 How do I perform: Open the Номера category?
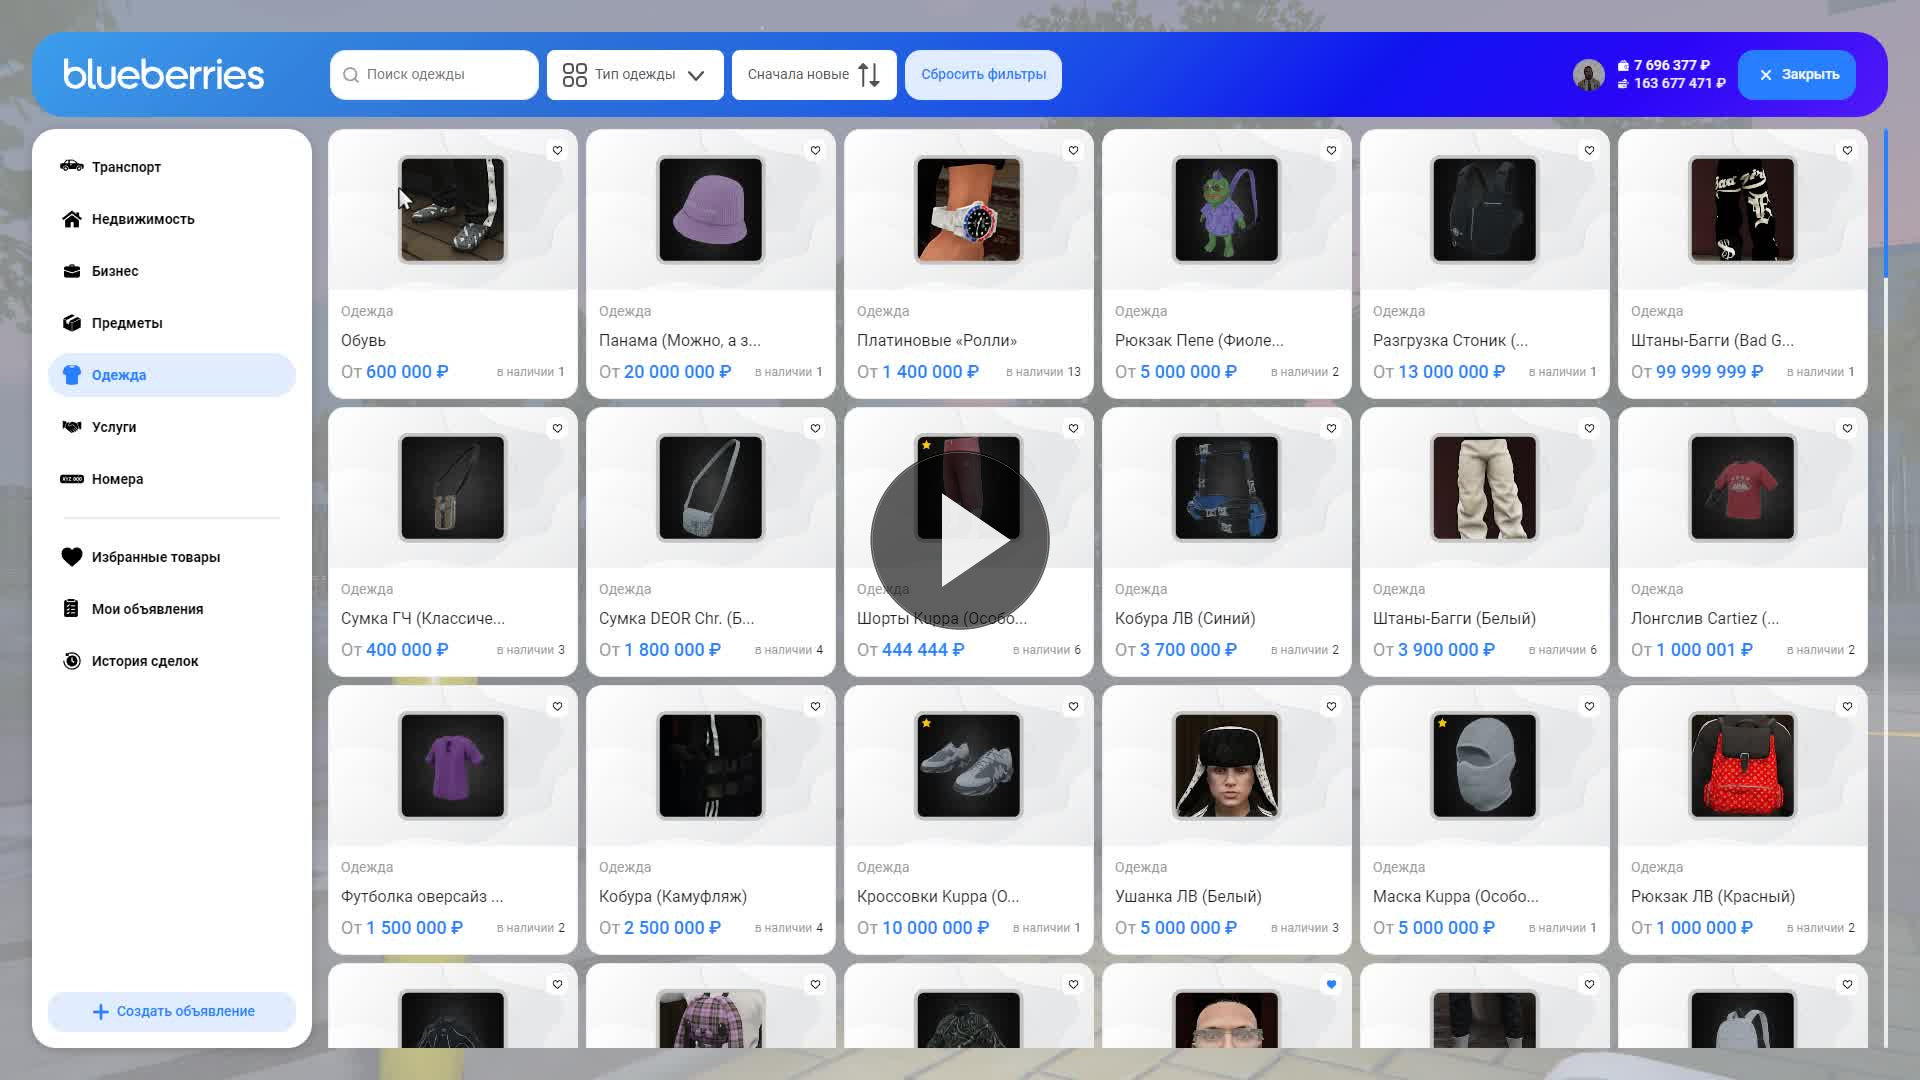click(x=172, y=479)
